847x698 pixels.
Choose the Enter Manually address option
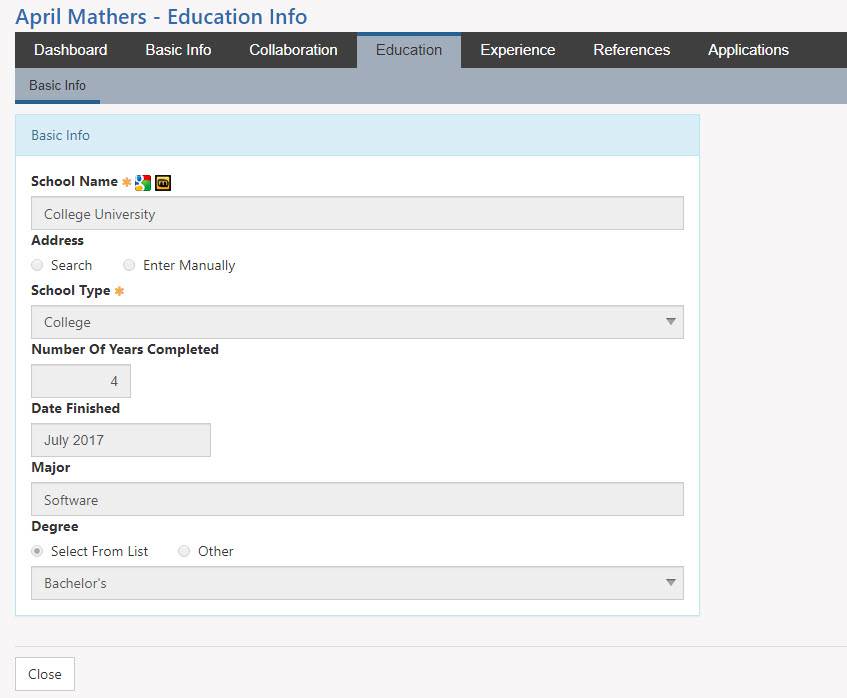click(x=129, y=265)
